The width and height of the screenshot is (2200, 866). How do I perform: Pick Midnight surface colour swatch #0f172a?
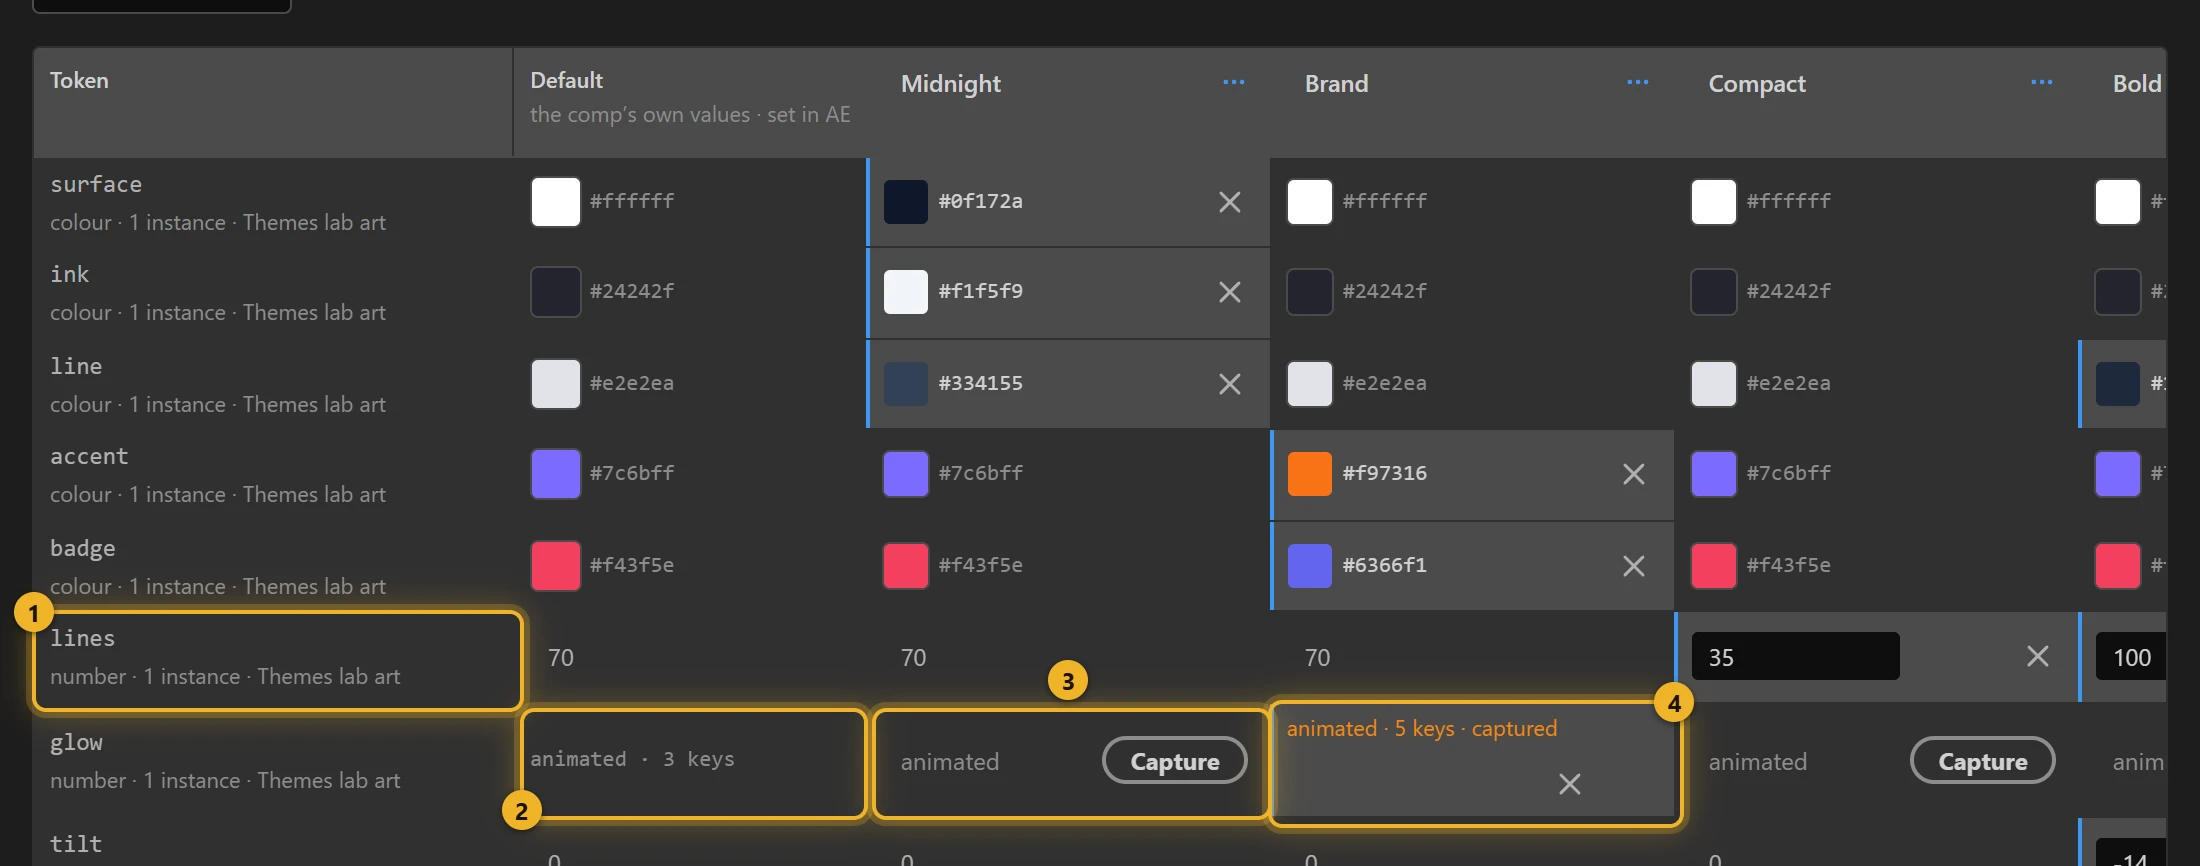pyautogui.click(x=906, y=202)
